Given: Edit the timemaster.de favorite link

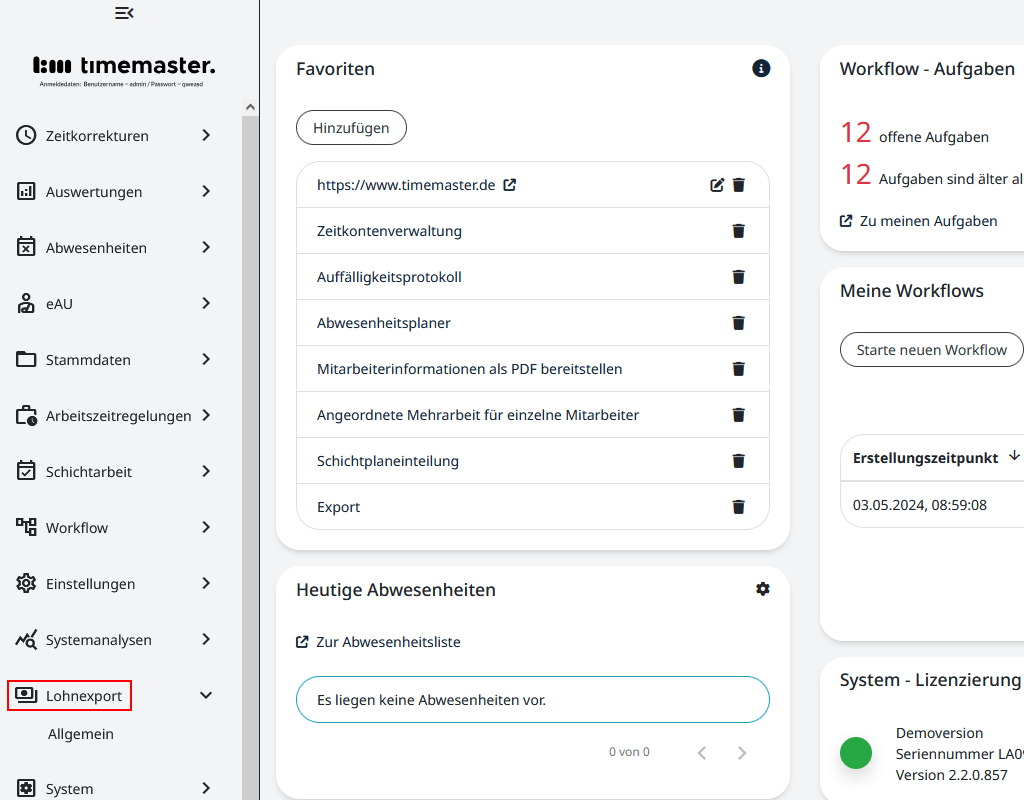Looking at the screenshot, I should (x=717, y=185).
